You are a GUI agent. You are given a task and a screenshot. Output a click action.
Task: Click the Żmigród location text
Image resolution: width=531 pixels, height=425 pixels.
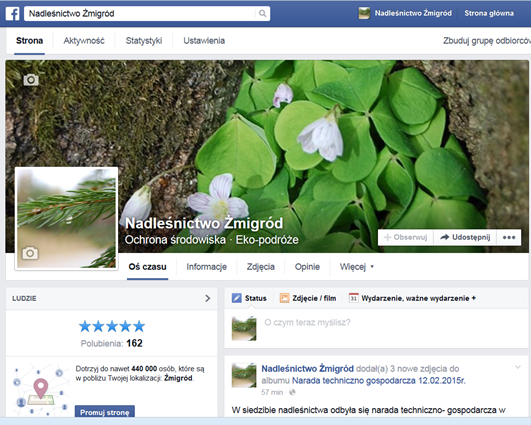178,378
